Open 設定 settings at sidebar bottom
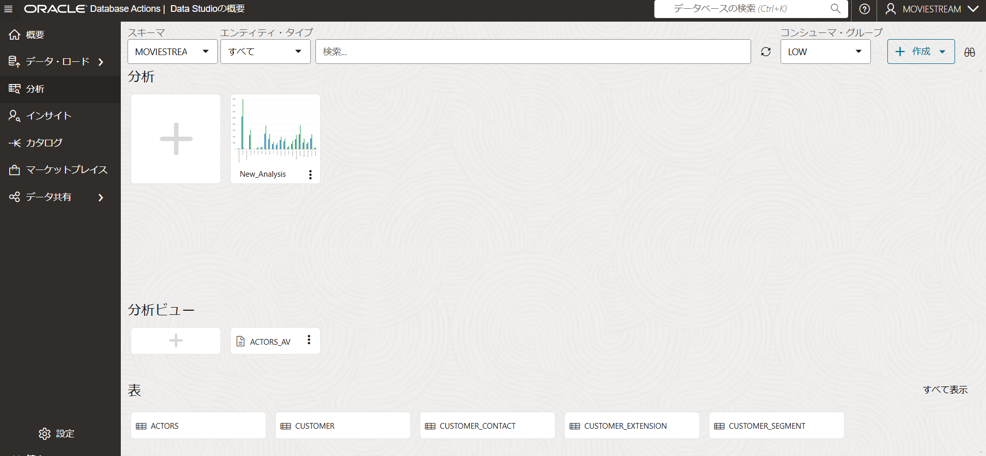 coord(57,433)
